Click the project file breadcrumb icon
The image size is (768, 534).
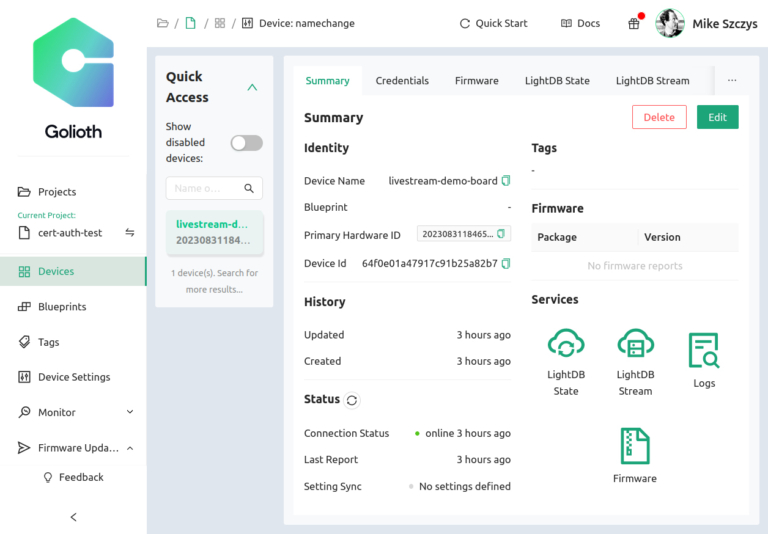(x=191, y=23)
